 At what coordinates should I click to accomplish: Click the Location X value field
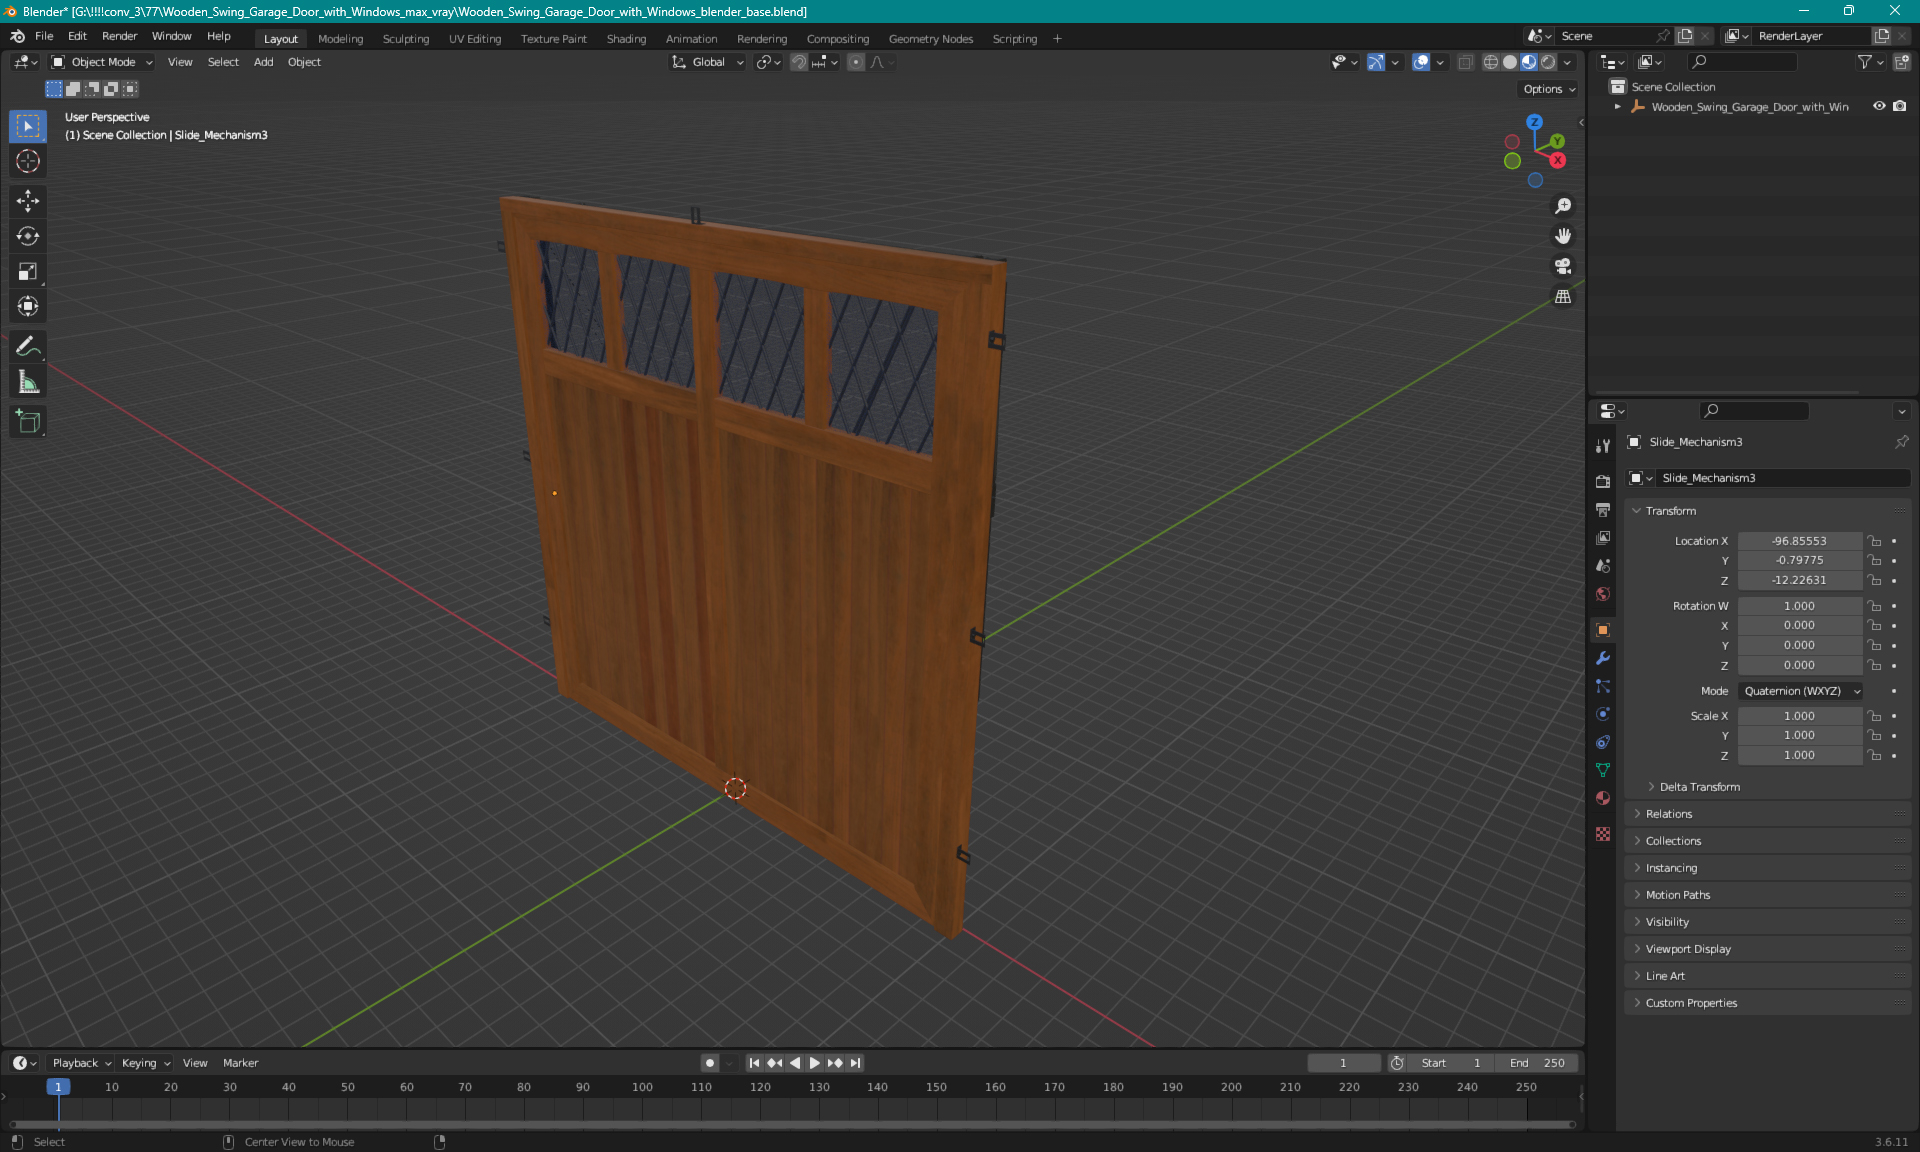click(1799, 541)
